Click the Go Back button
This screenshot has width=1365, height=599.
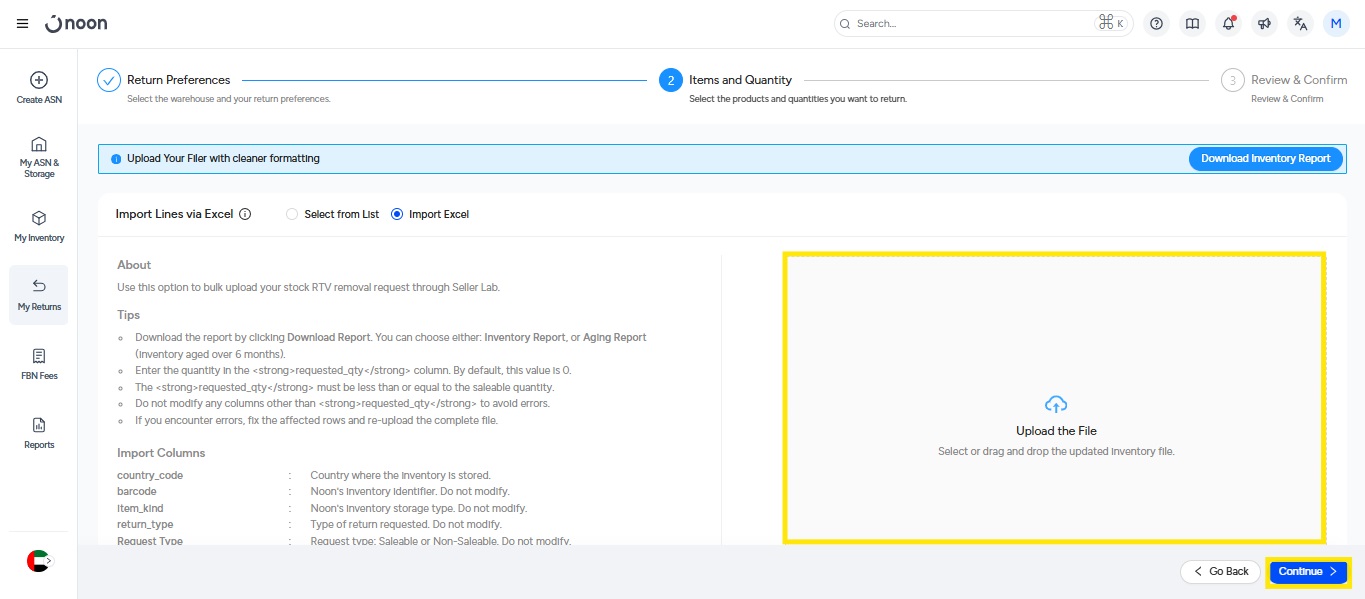click(1220, 571)
